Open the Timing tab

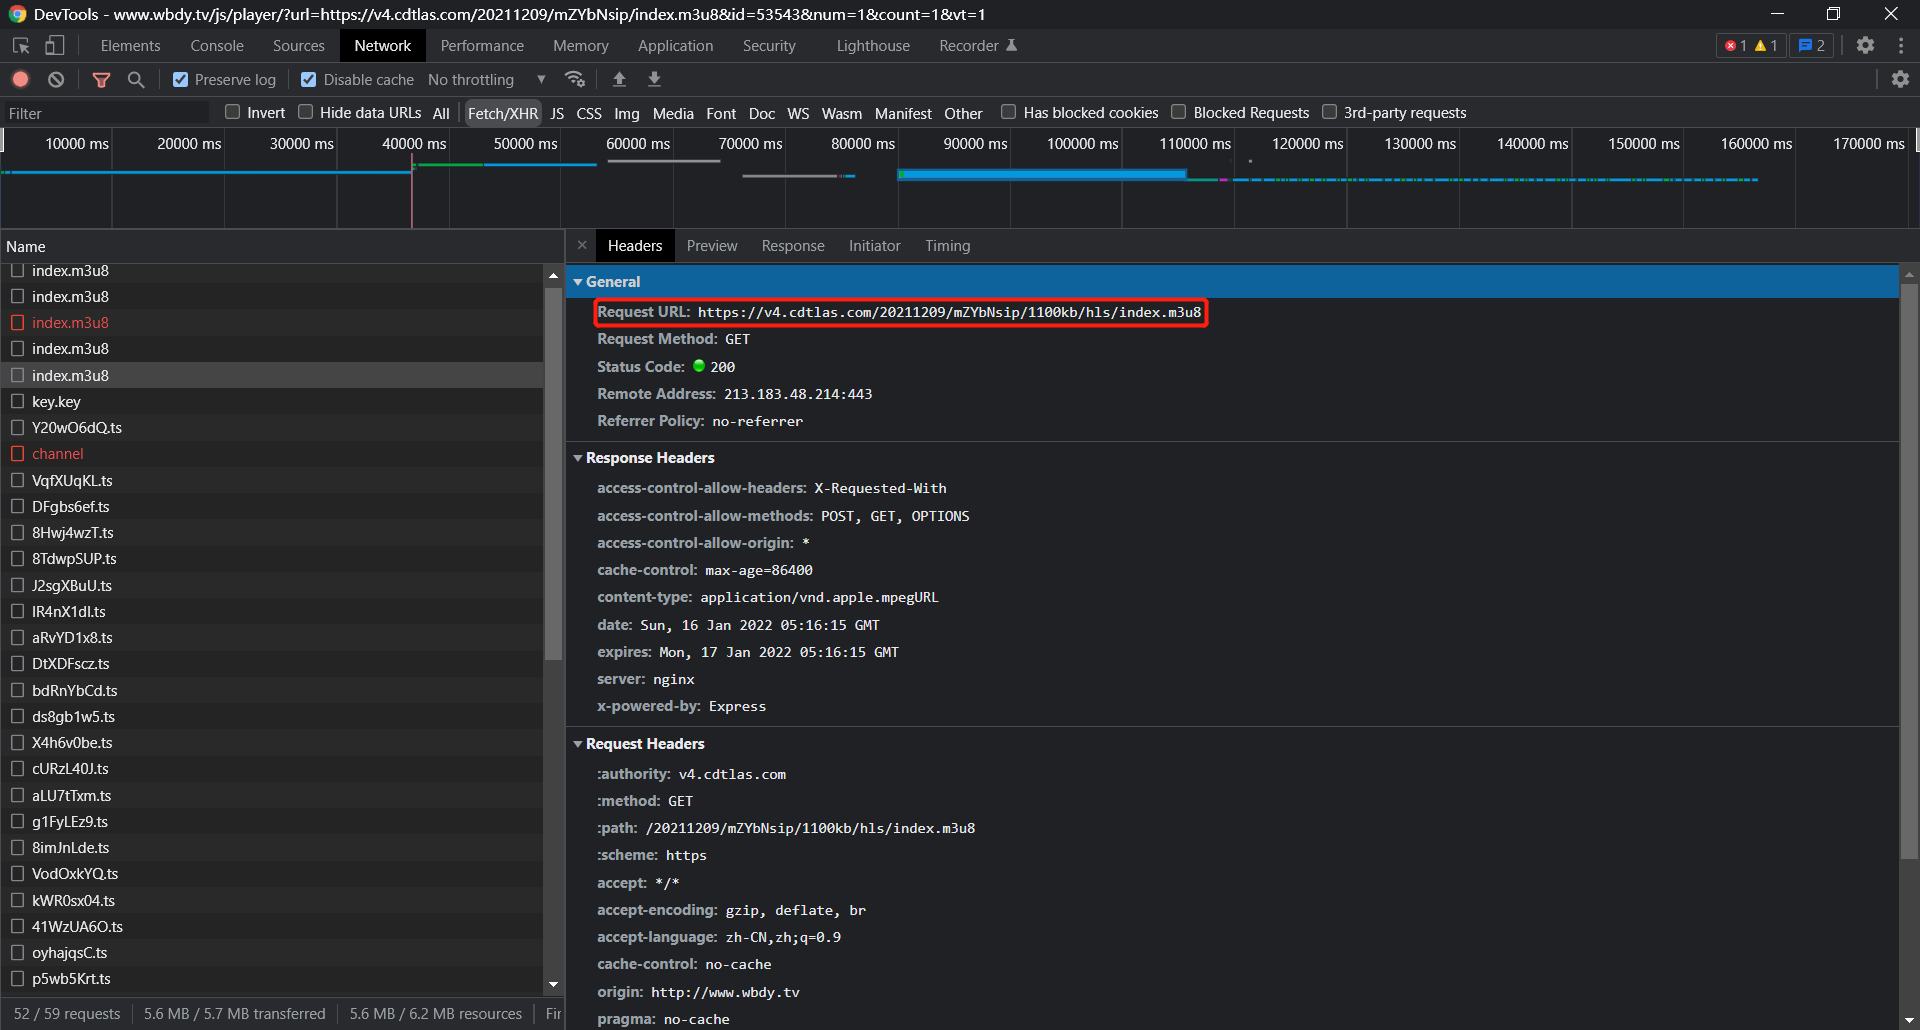(x=948, y=246)
